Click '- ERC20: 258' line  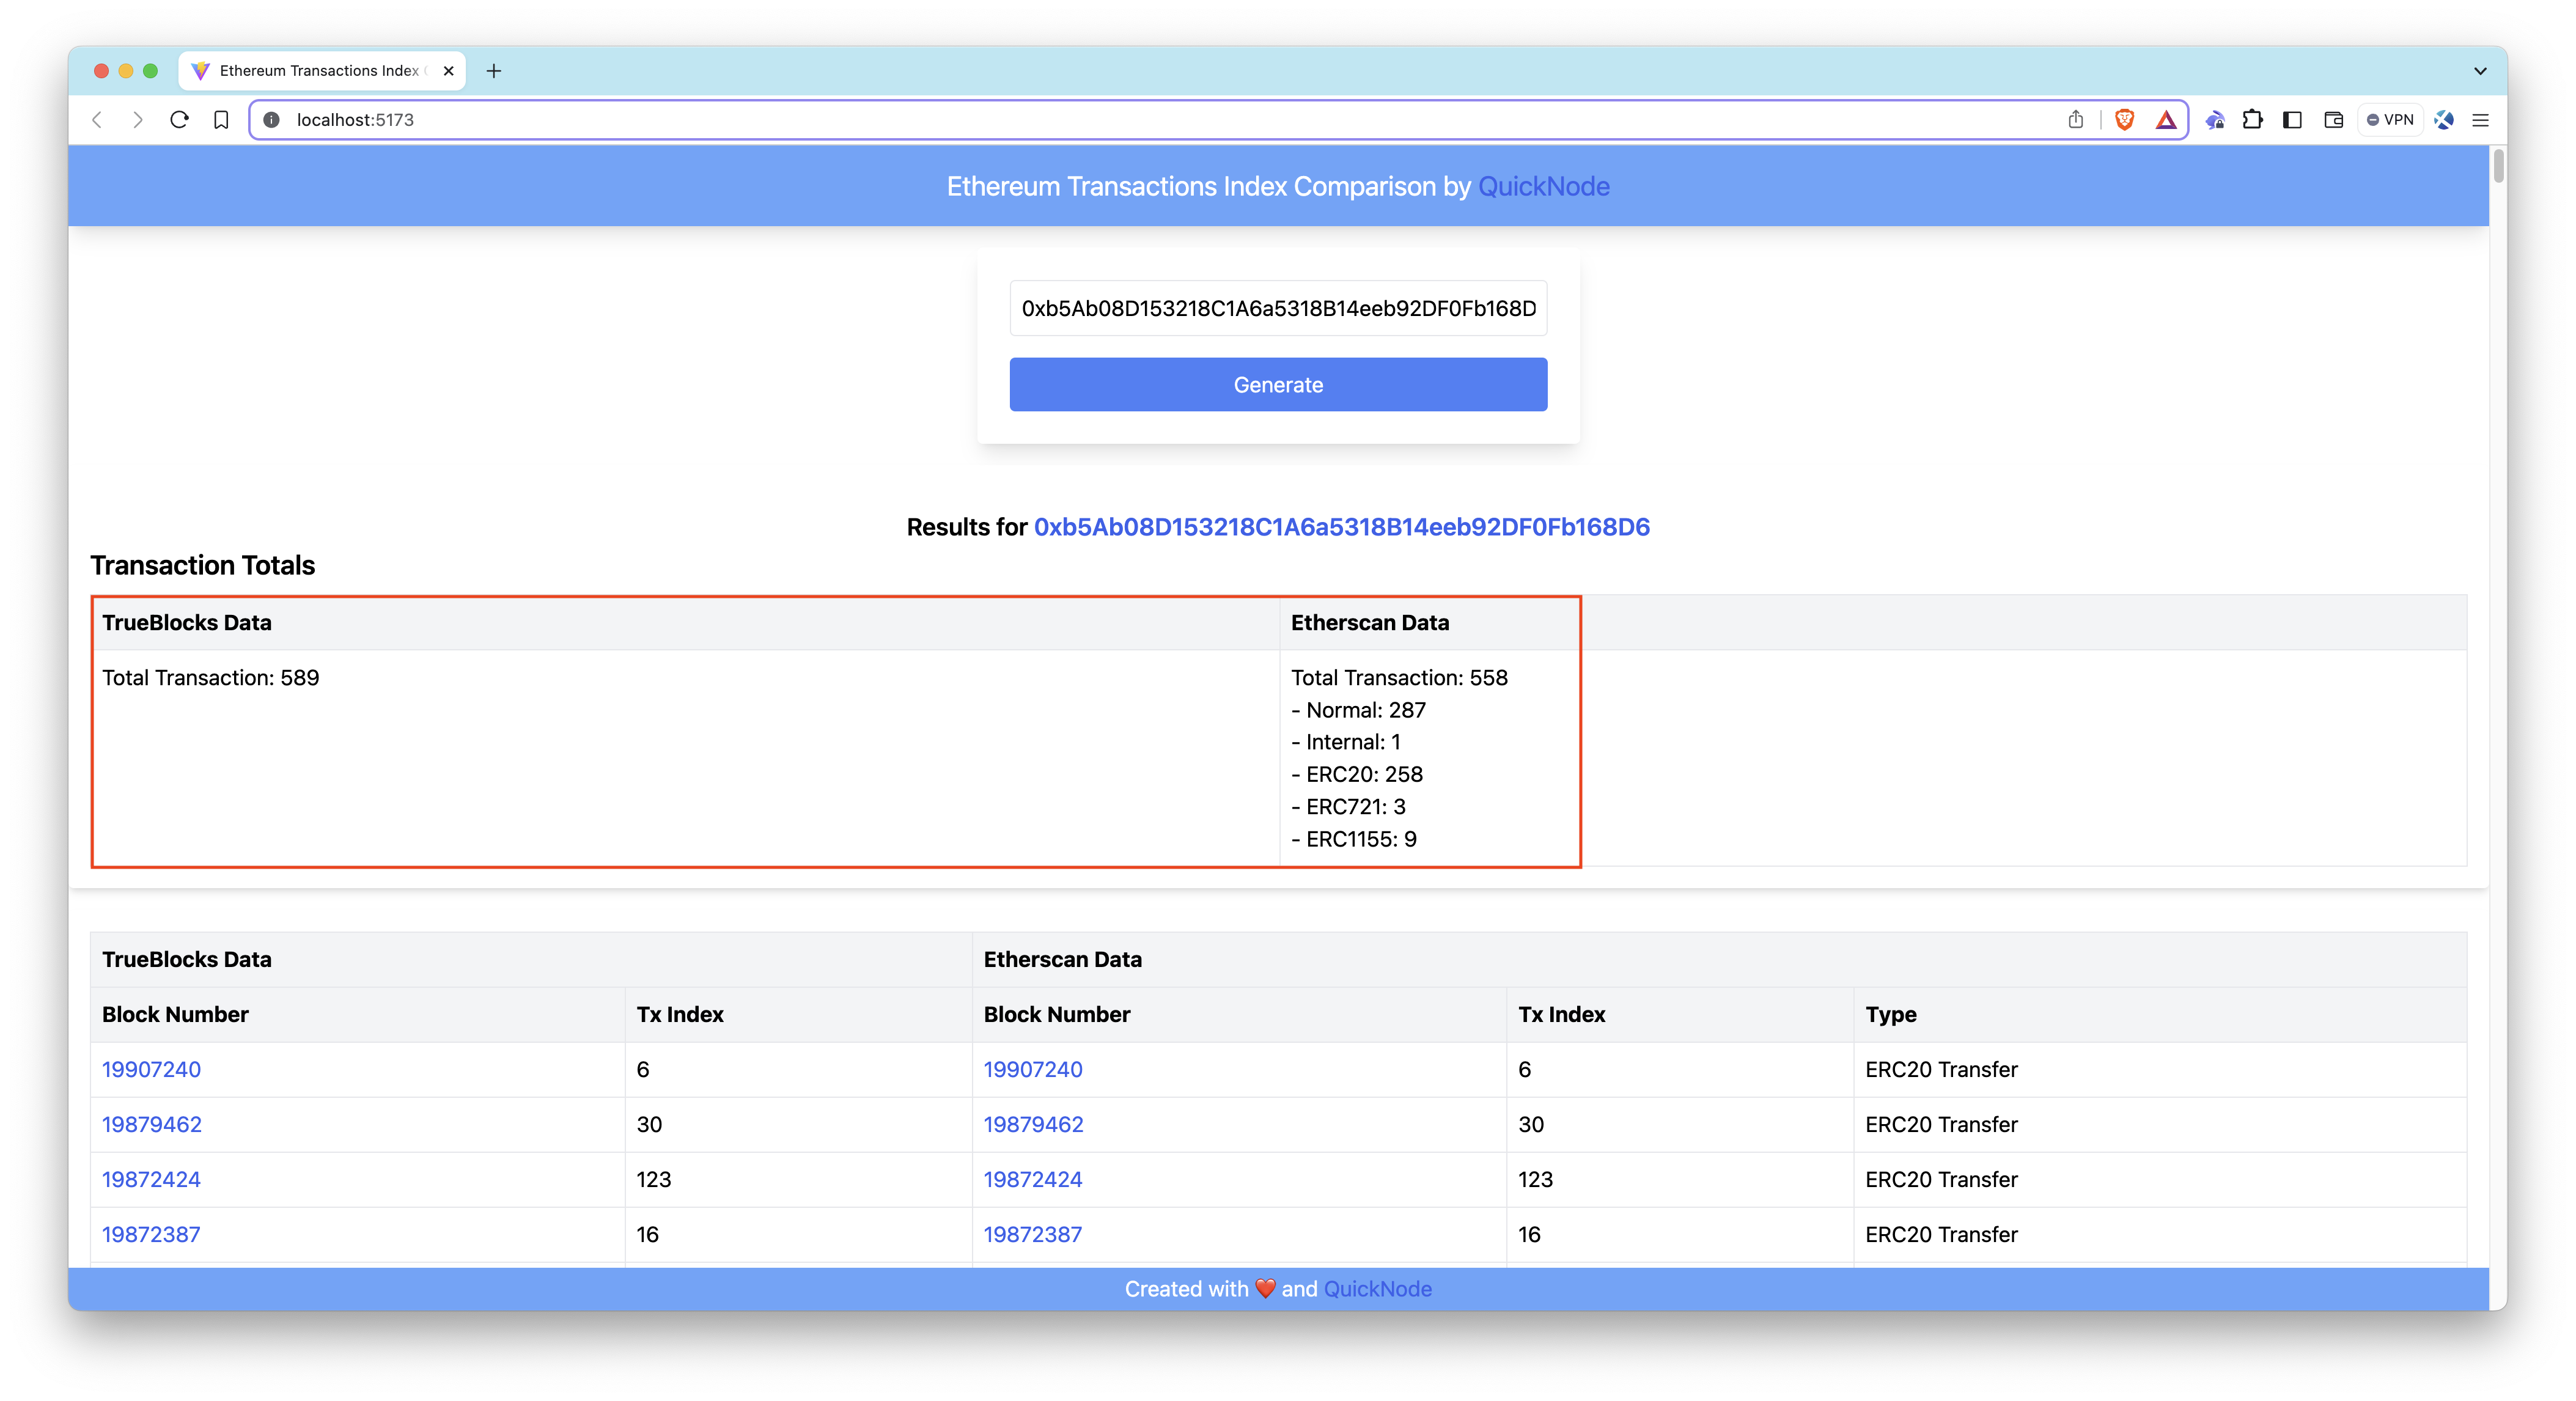(x=1356, y=774)
